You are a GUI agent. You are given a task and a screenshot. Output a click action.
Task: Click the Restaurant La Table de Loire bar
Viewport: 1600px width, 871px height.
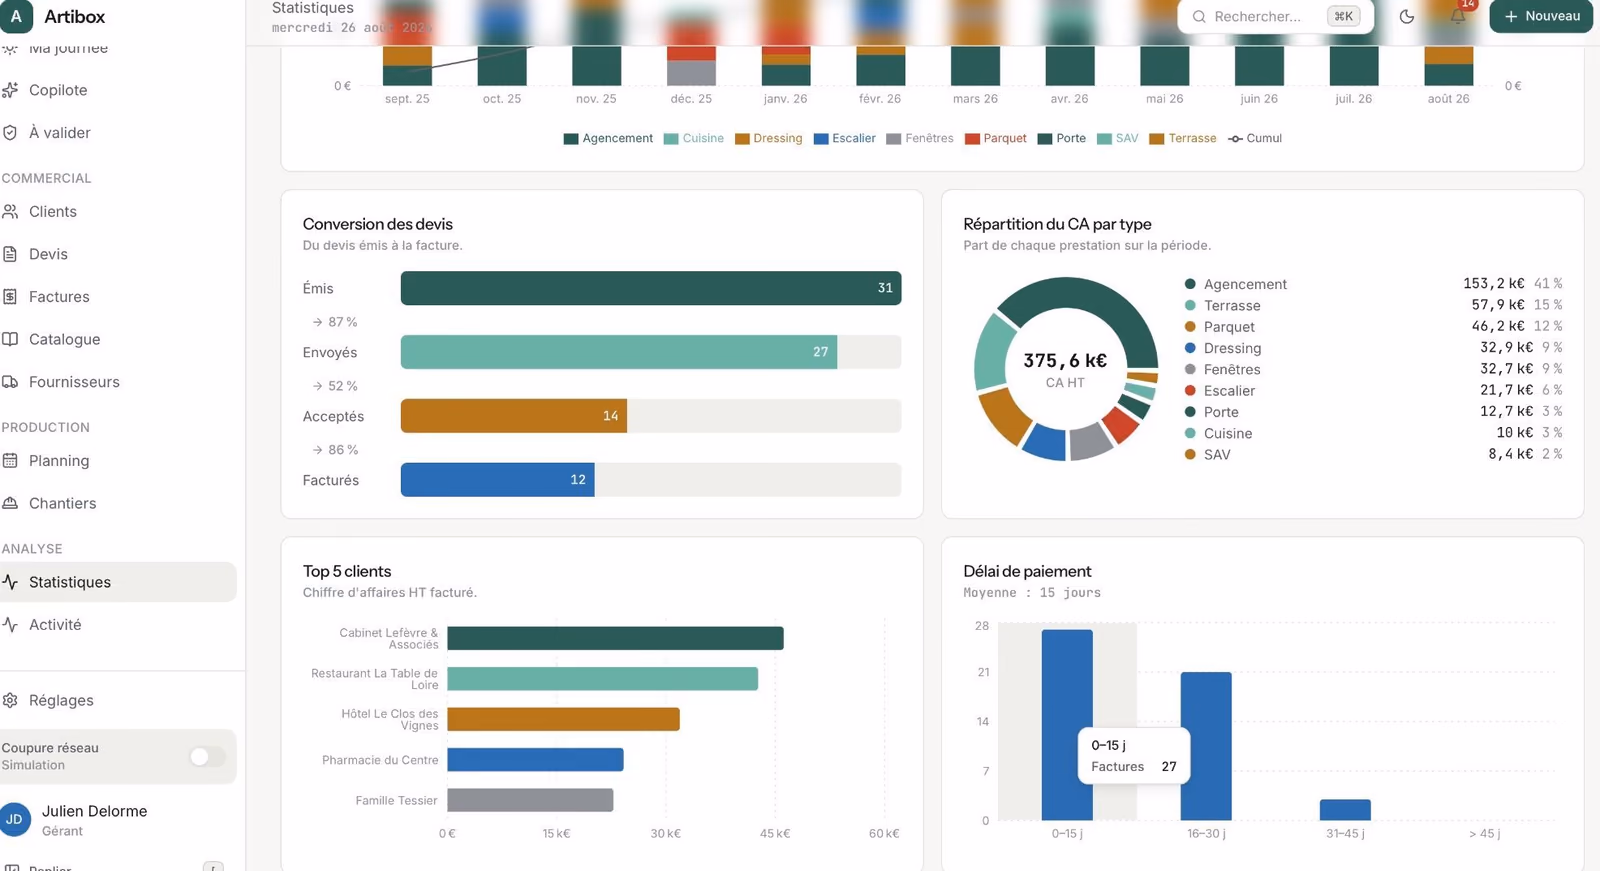click(x=602, y=679)
